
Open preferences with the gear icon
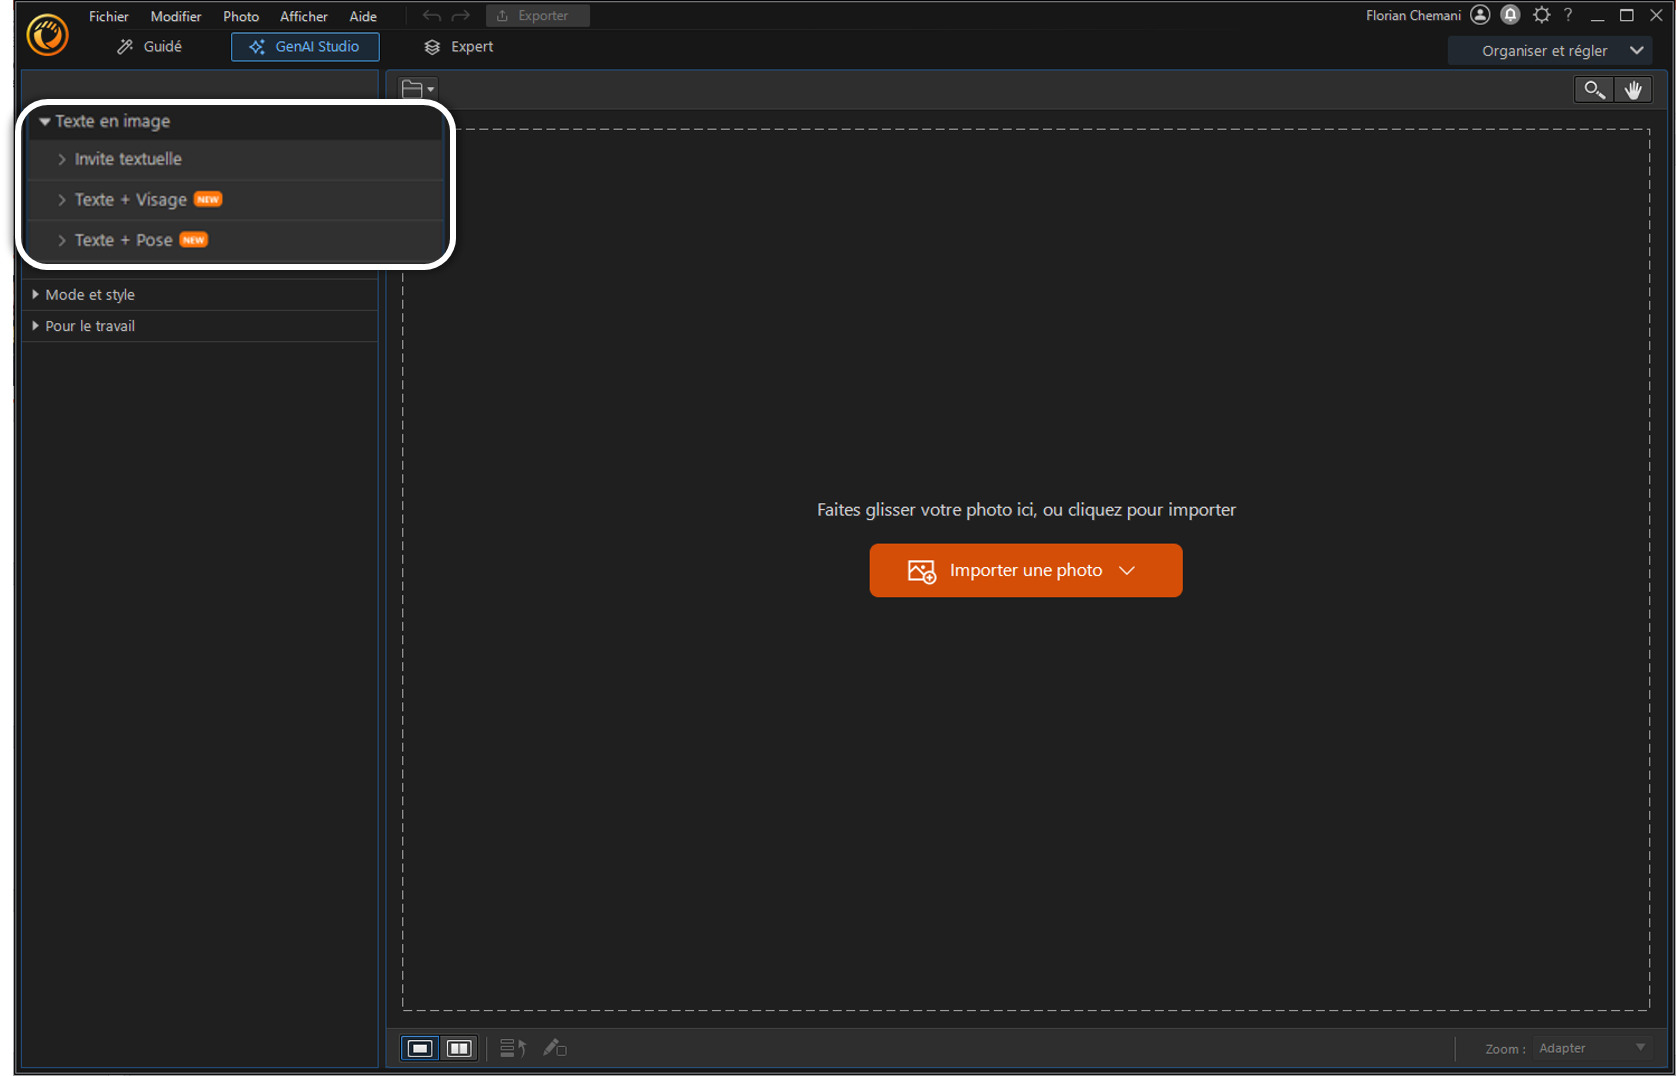click(1542, 15)
